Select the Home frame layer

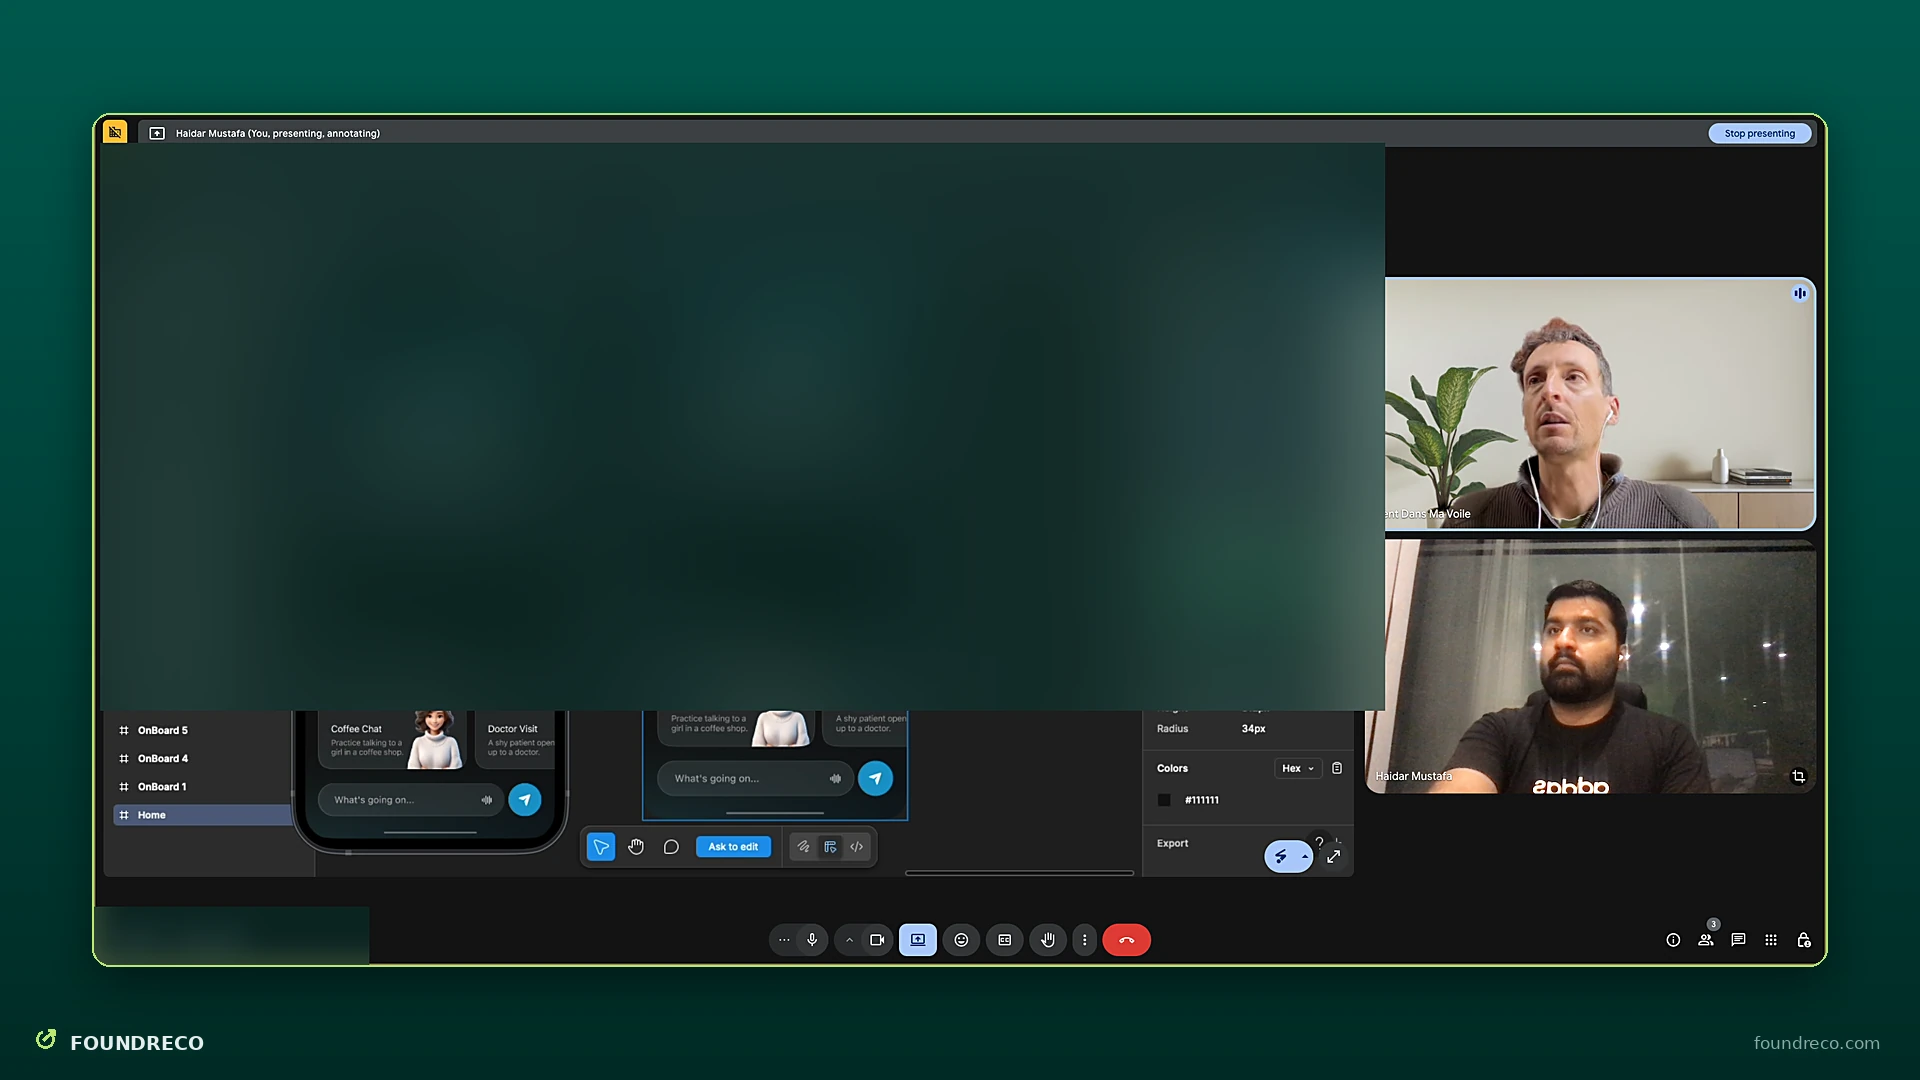click(x=203, y=815)
